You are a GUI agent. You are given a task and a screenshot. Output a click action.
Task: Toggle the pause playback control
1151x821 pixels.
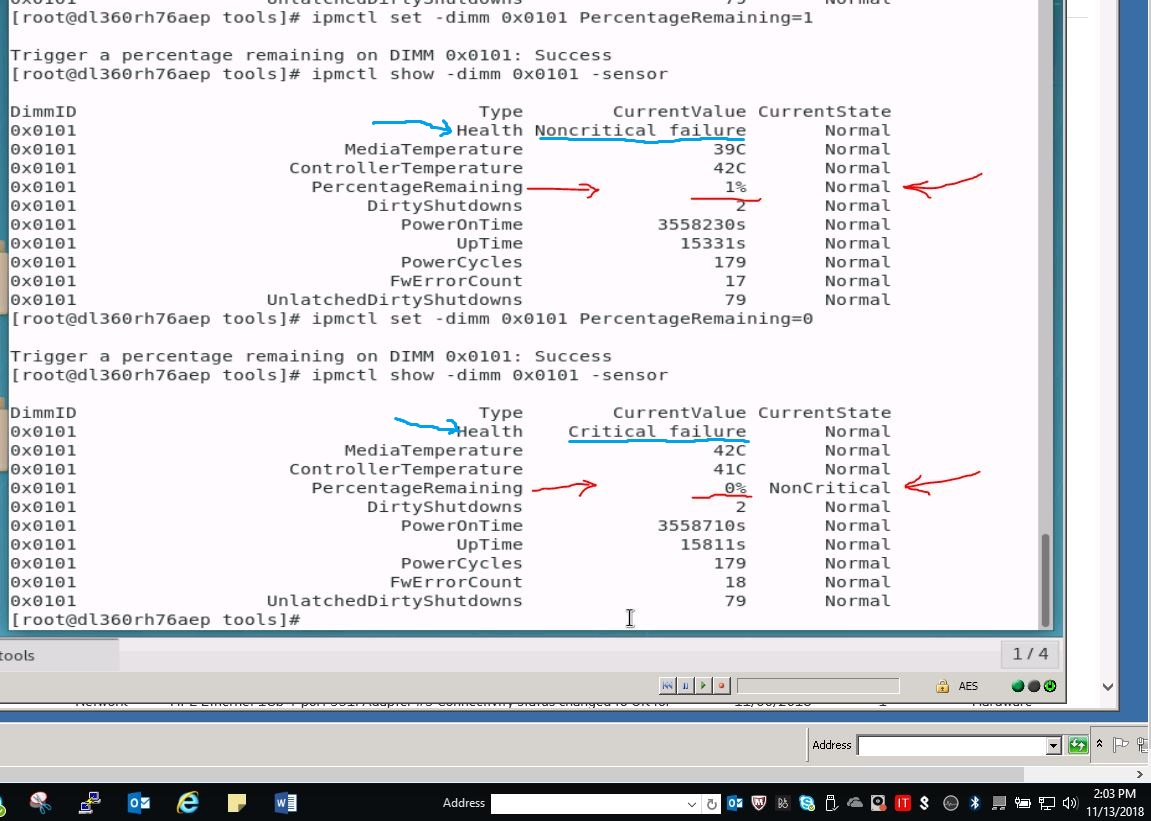(684, 685)
